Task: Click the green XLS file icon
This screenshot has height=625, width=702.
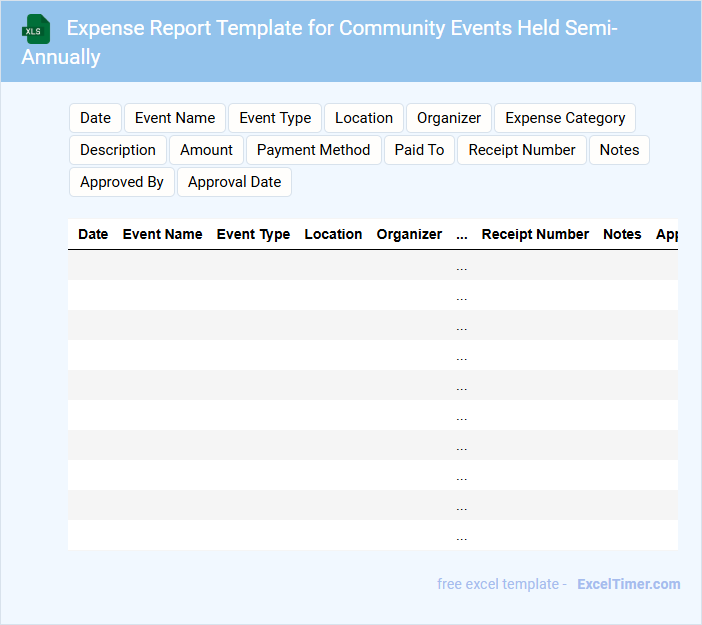Action: (36, 29)
